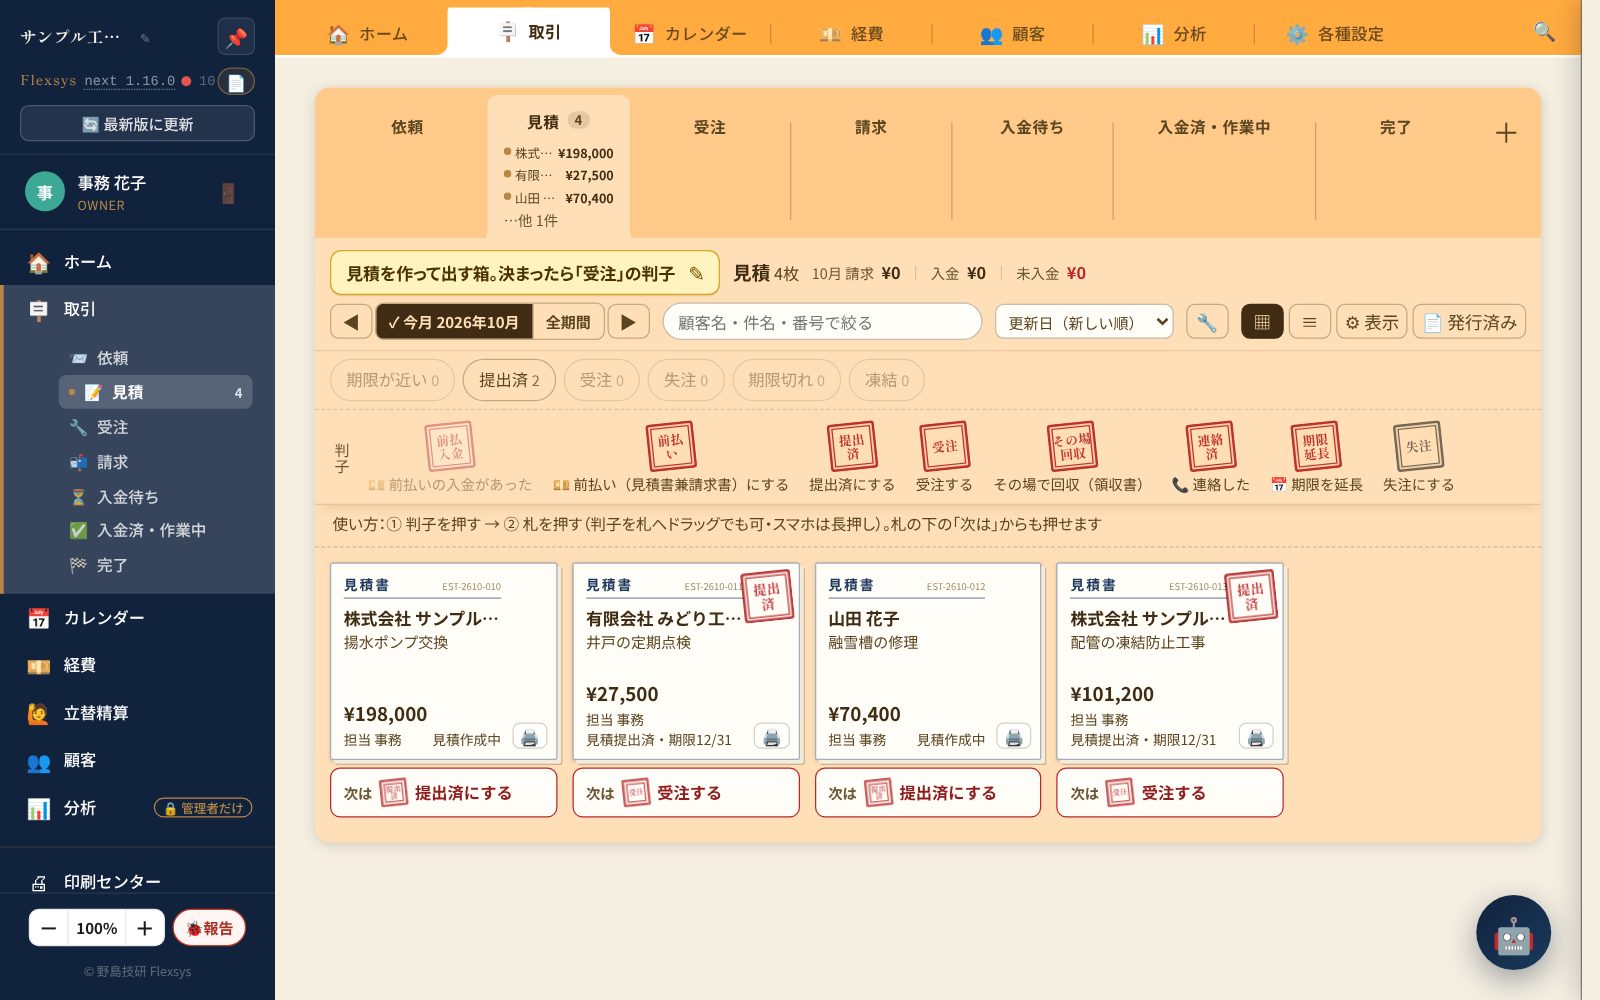This screenshot has width=1600, height=1000.
Task: Print the 揚水ポンプ交換 estimate card
Action: pyautogui.click(x=530, y=737)
